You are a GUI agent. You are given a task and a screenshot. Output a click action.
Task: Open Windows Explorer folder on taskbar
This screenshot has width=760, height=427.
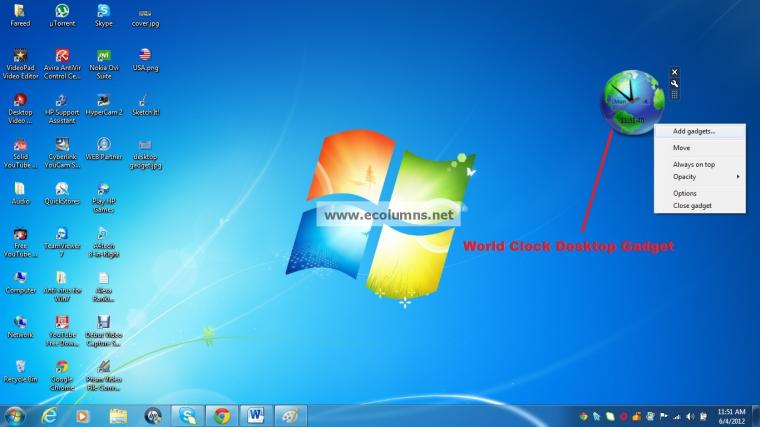tap(118, 416)
